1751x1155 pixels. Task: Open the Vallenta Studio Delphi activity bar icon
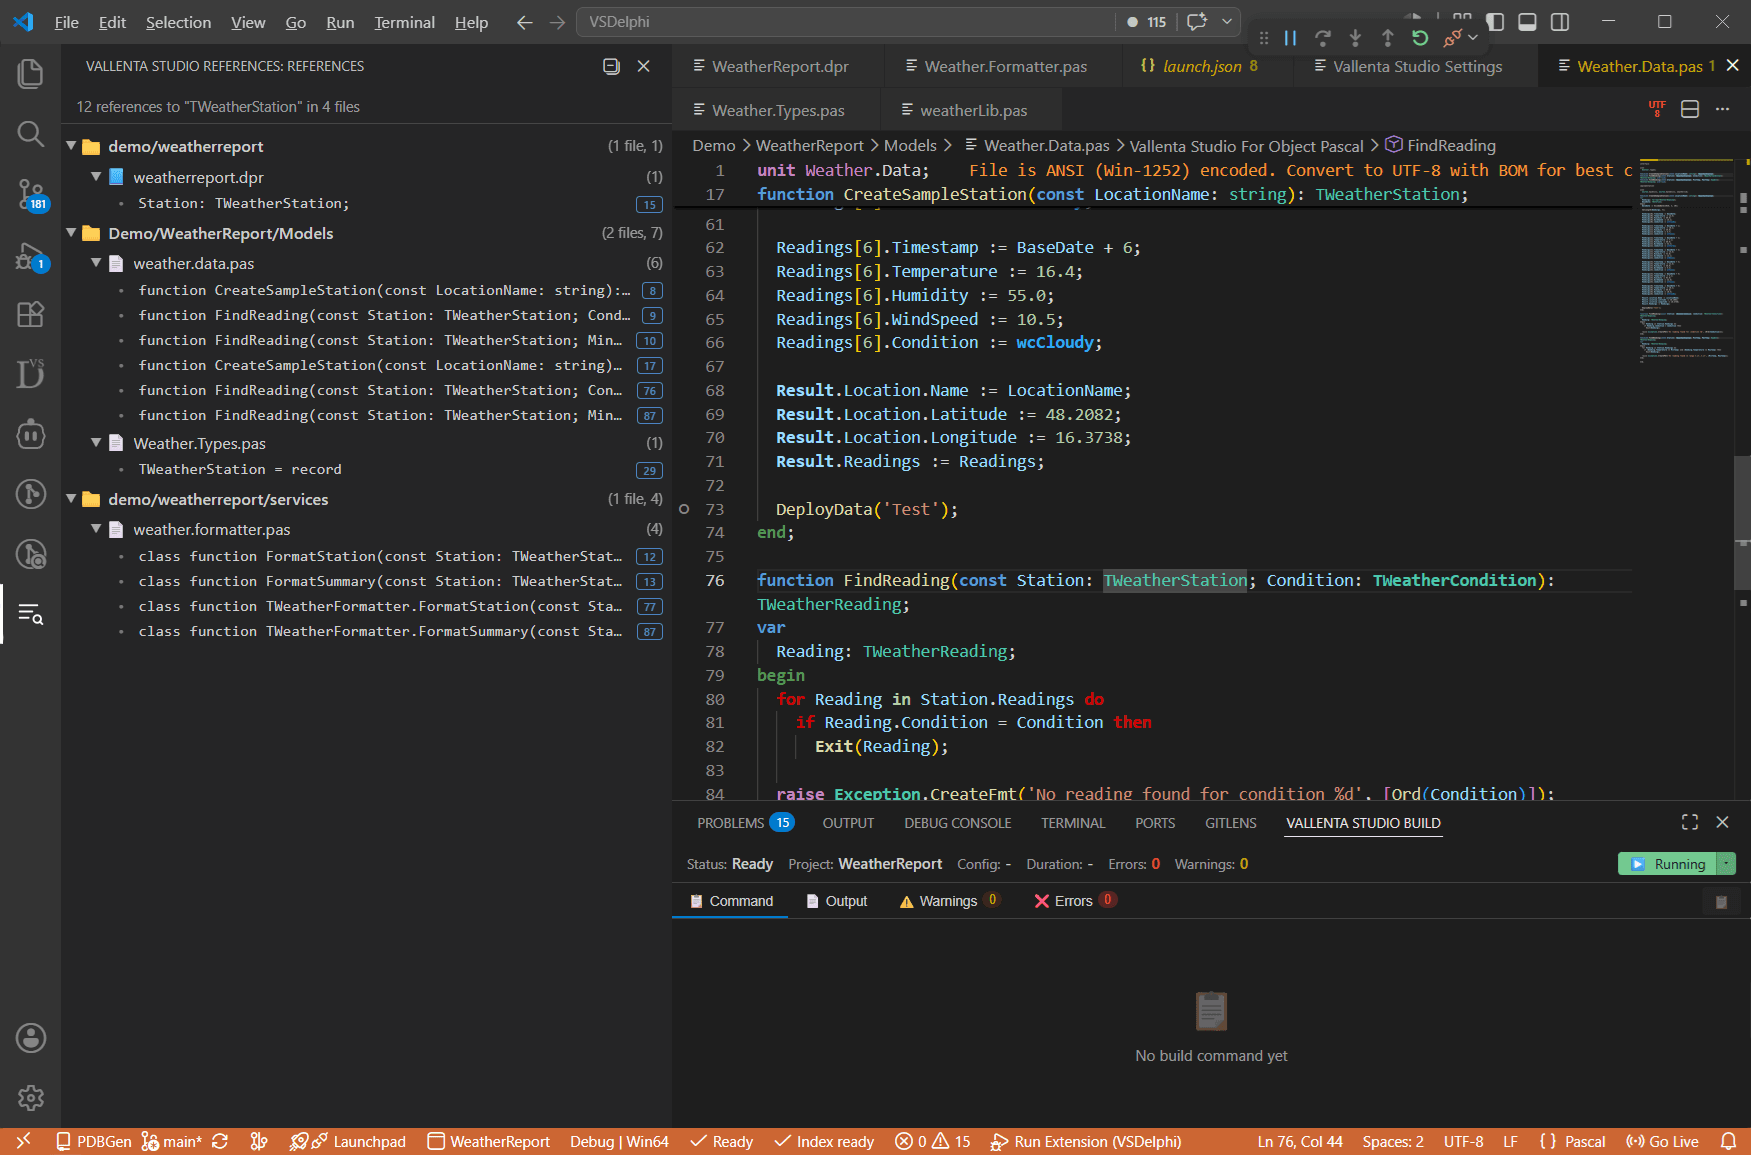pos(31,373)
